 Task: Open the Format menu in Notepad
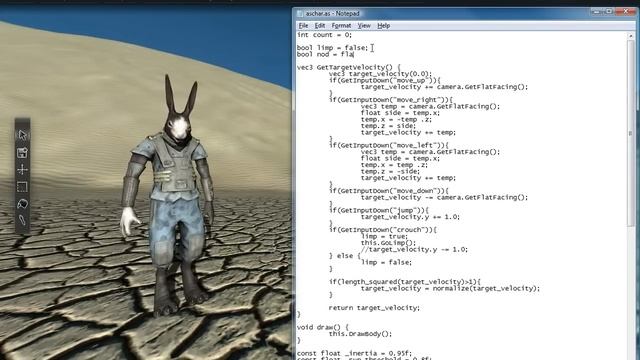(341, 25)
